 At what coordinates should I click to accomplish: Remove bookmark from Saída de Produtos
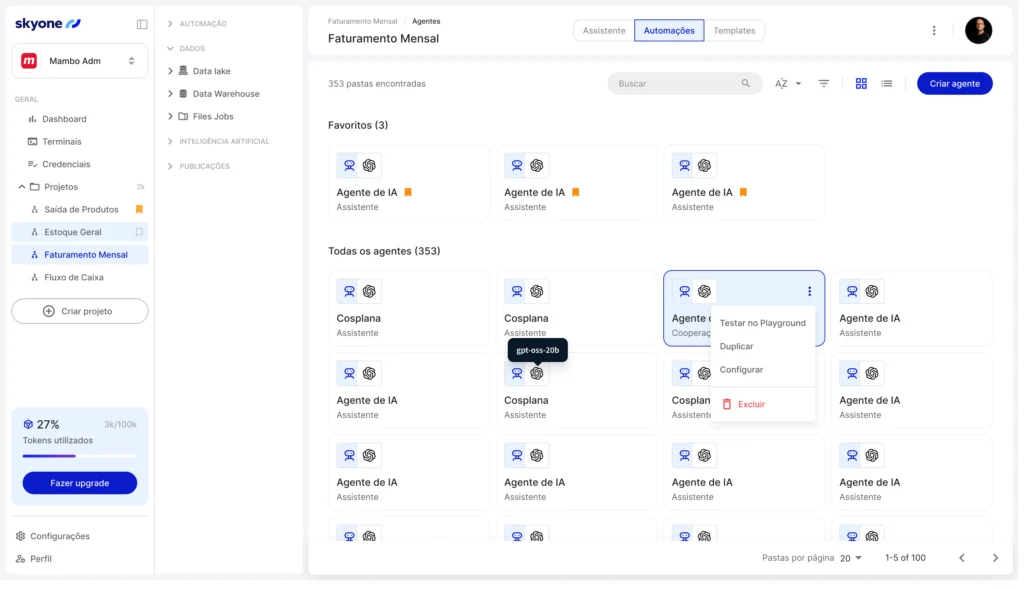(139, 209)
